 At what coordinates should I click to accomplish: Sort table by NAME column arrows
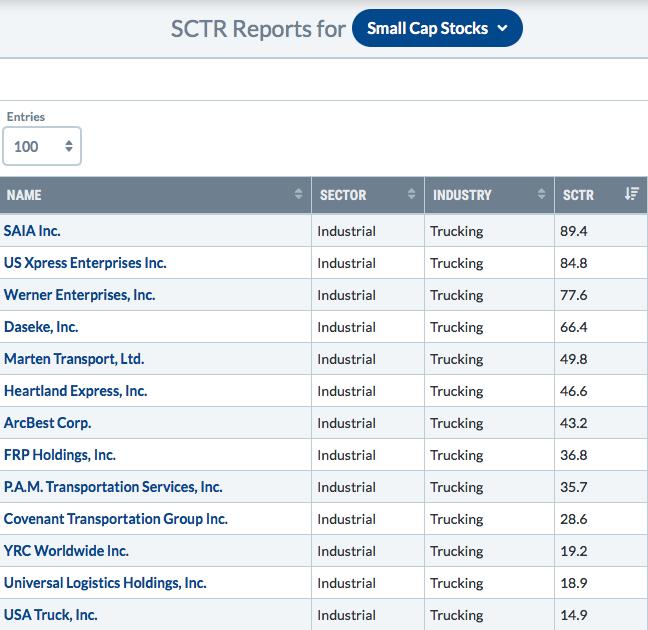tap(298, 193)
